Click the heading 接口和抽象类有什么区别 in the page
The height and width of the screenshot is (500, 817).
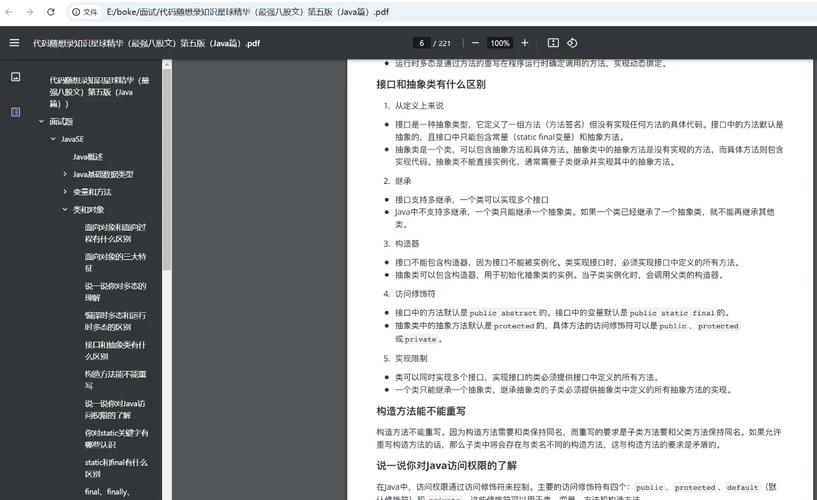coord(431,84)
